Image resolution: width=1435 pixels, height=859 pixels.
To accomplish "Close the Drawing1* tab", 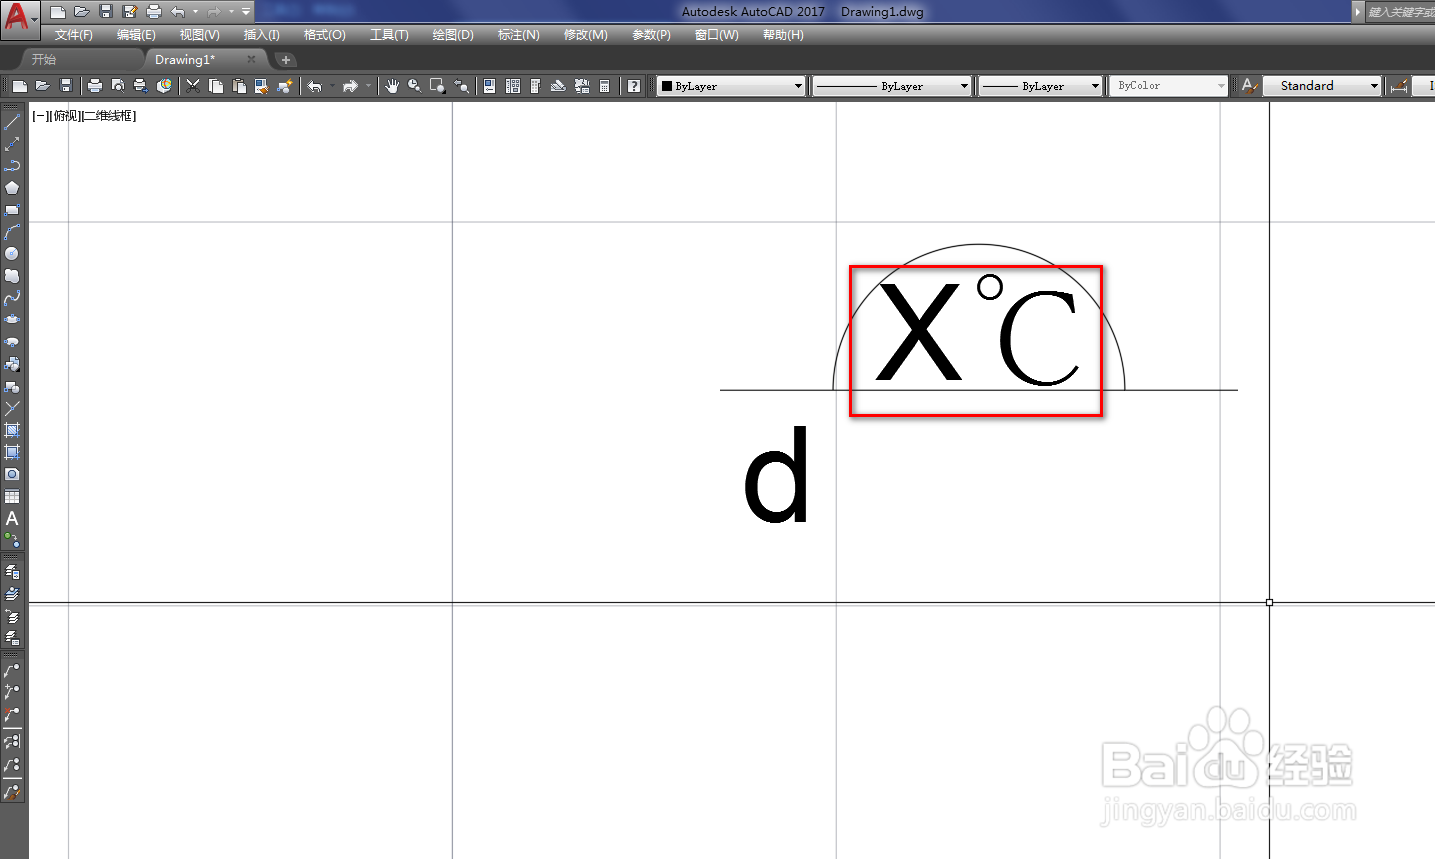I will point(251,60).
